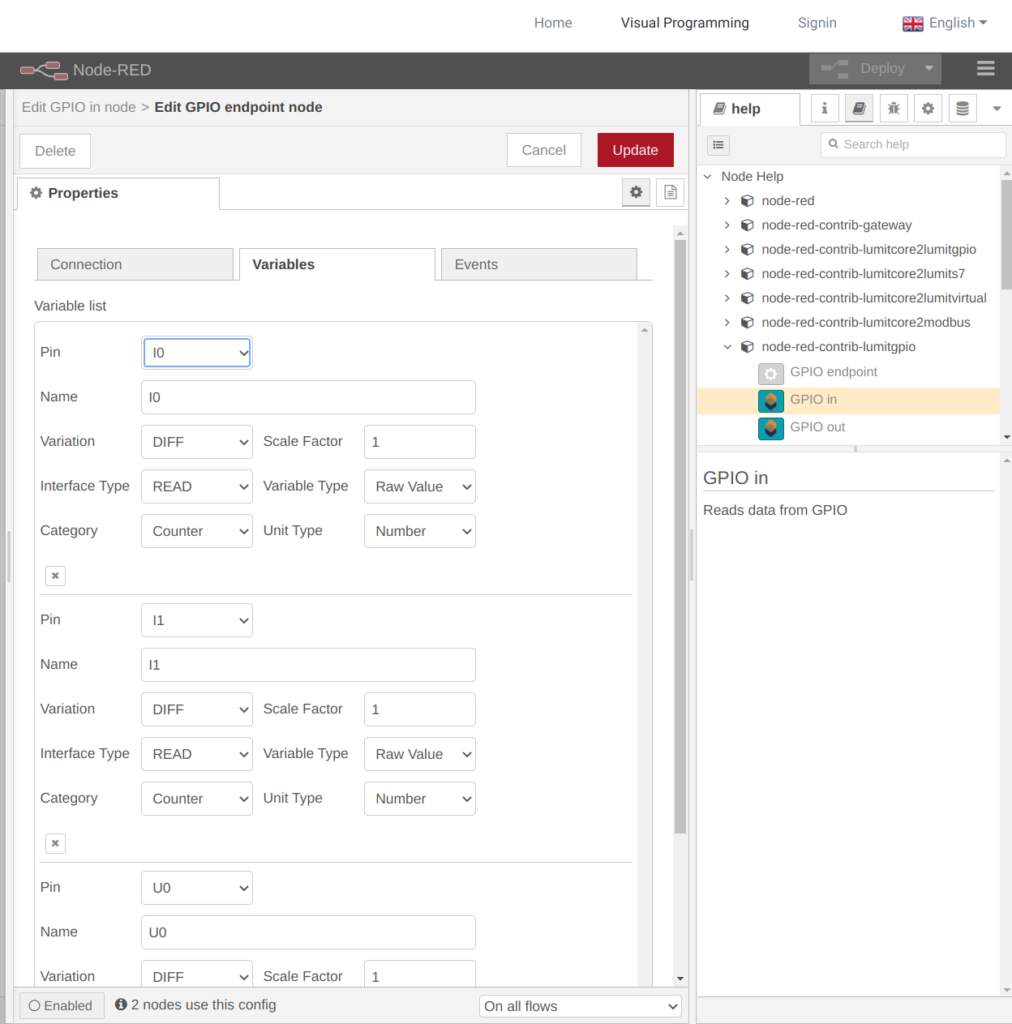Click the Node-RED logo icon
Screen dimensions: 1012x1024
(44, 70)
